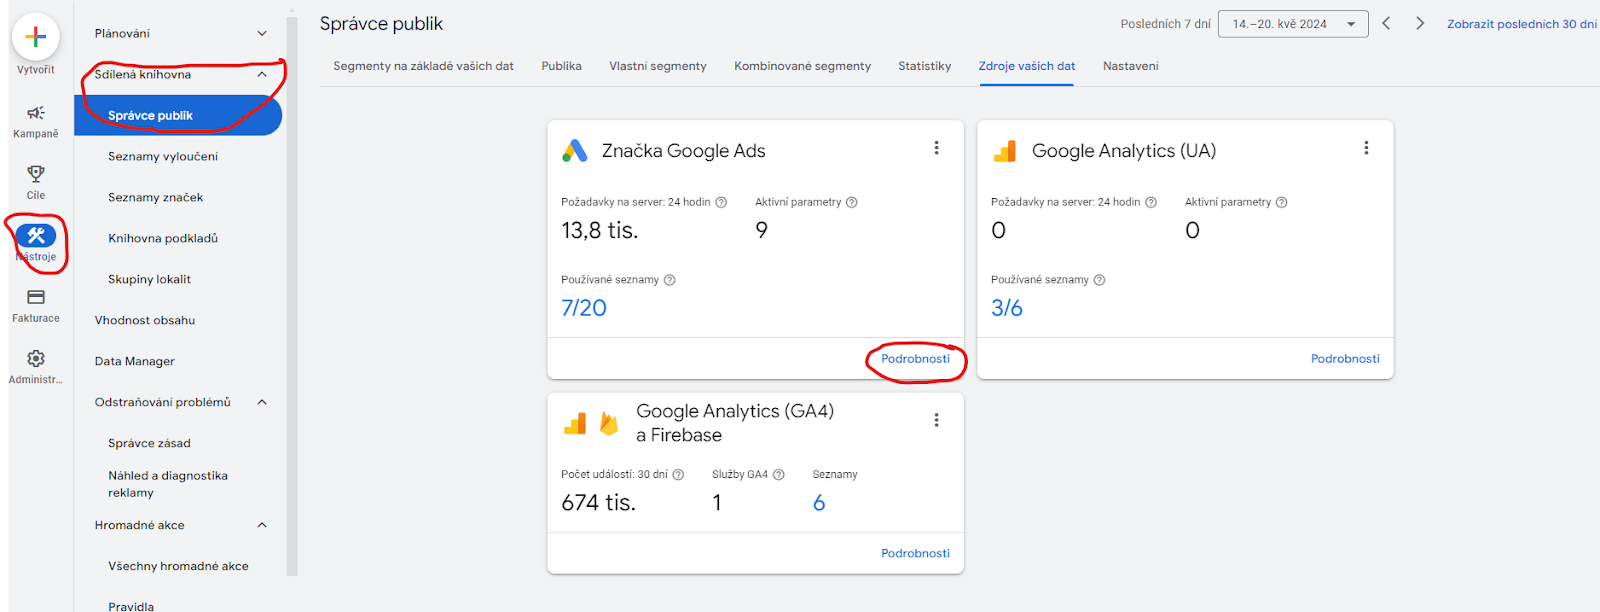Viewport: 1600px width, 612px height.
Task: Switch to the Publika tab
Action: (x=561, y=66)
